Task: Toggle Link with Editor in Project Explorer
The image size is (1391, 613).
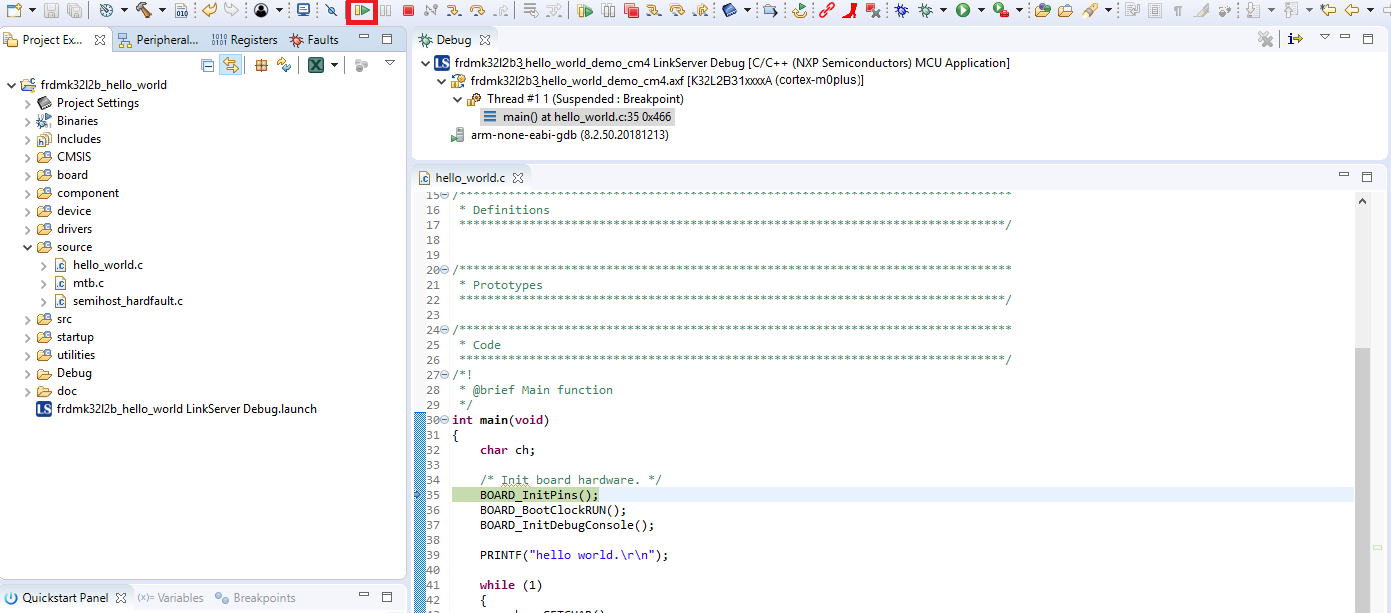Action: (230, 65)
